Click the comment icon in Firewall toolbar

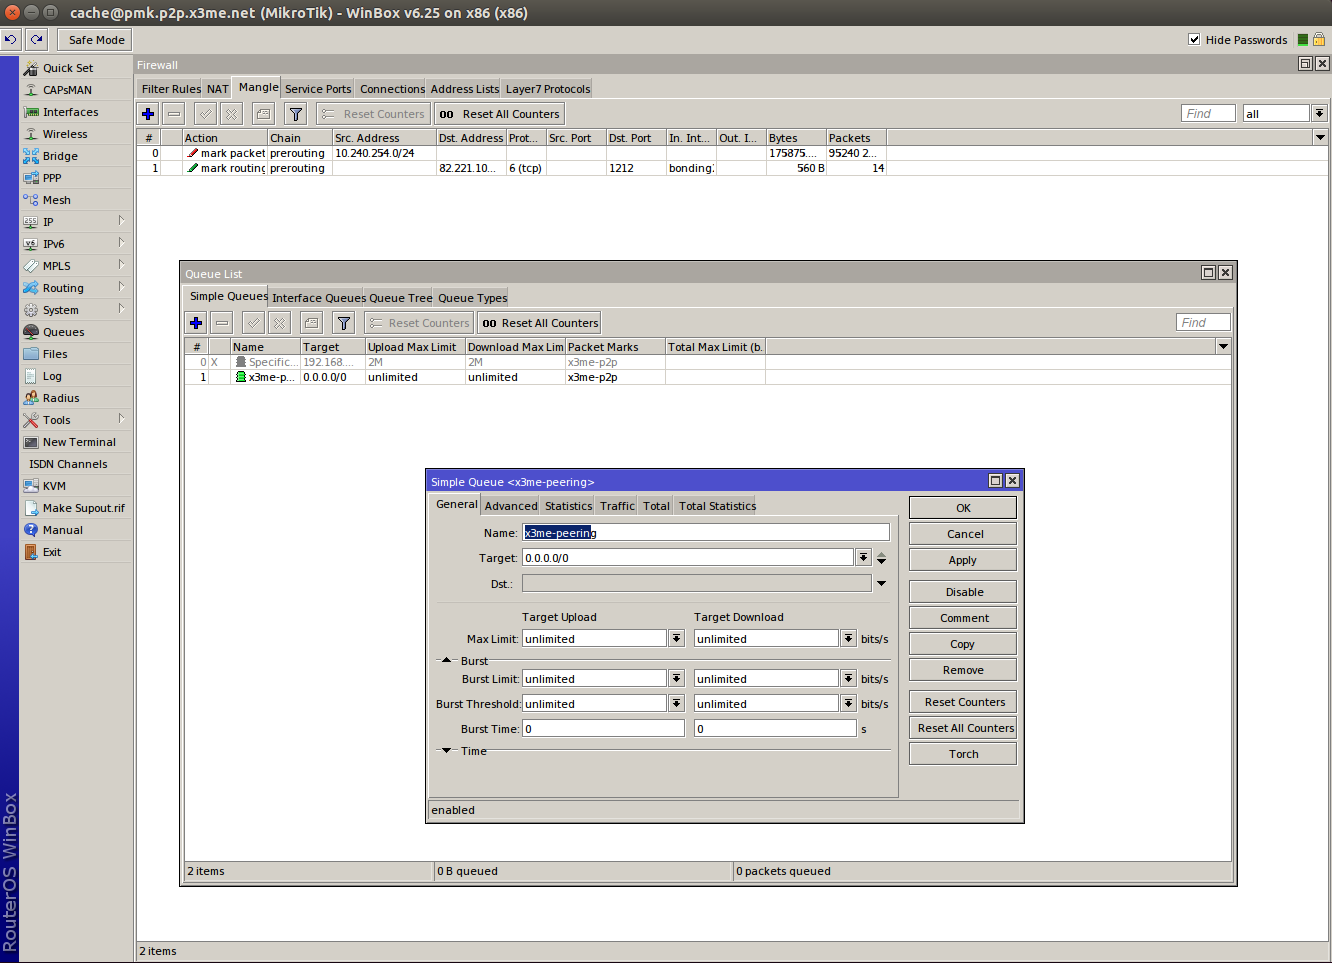[263, 114]
